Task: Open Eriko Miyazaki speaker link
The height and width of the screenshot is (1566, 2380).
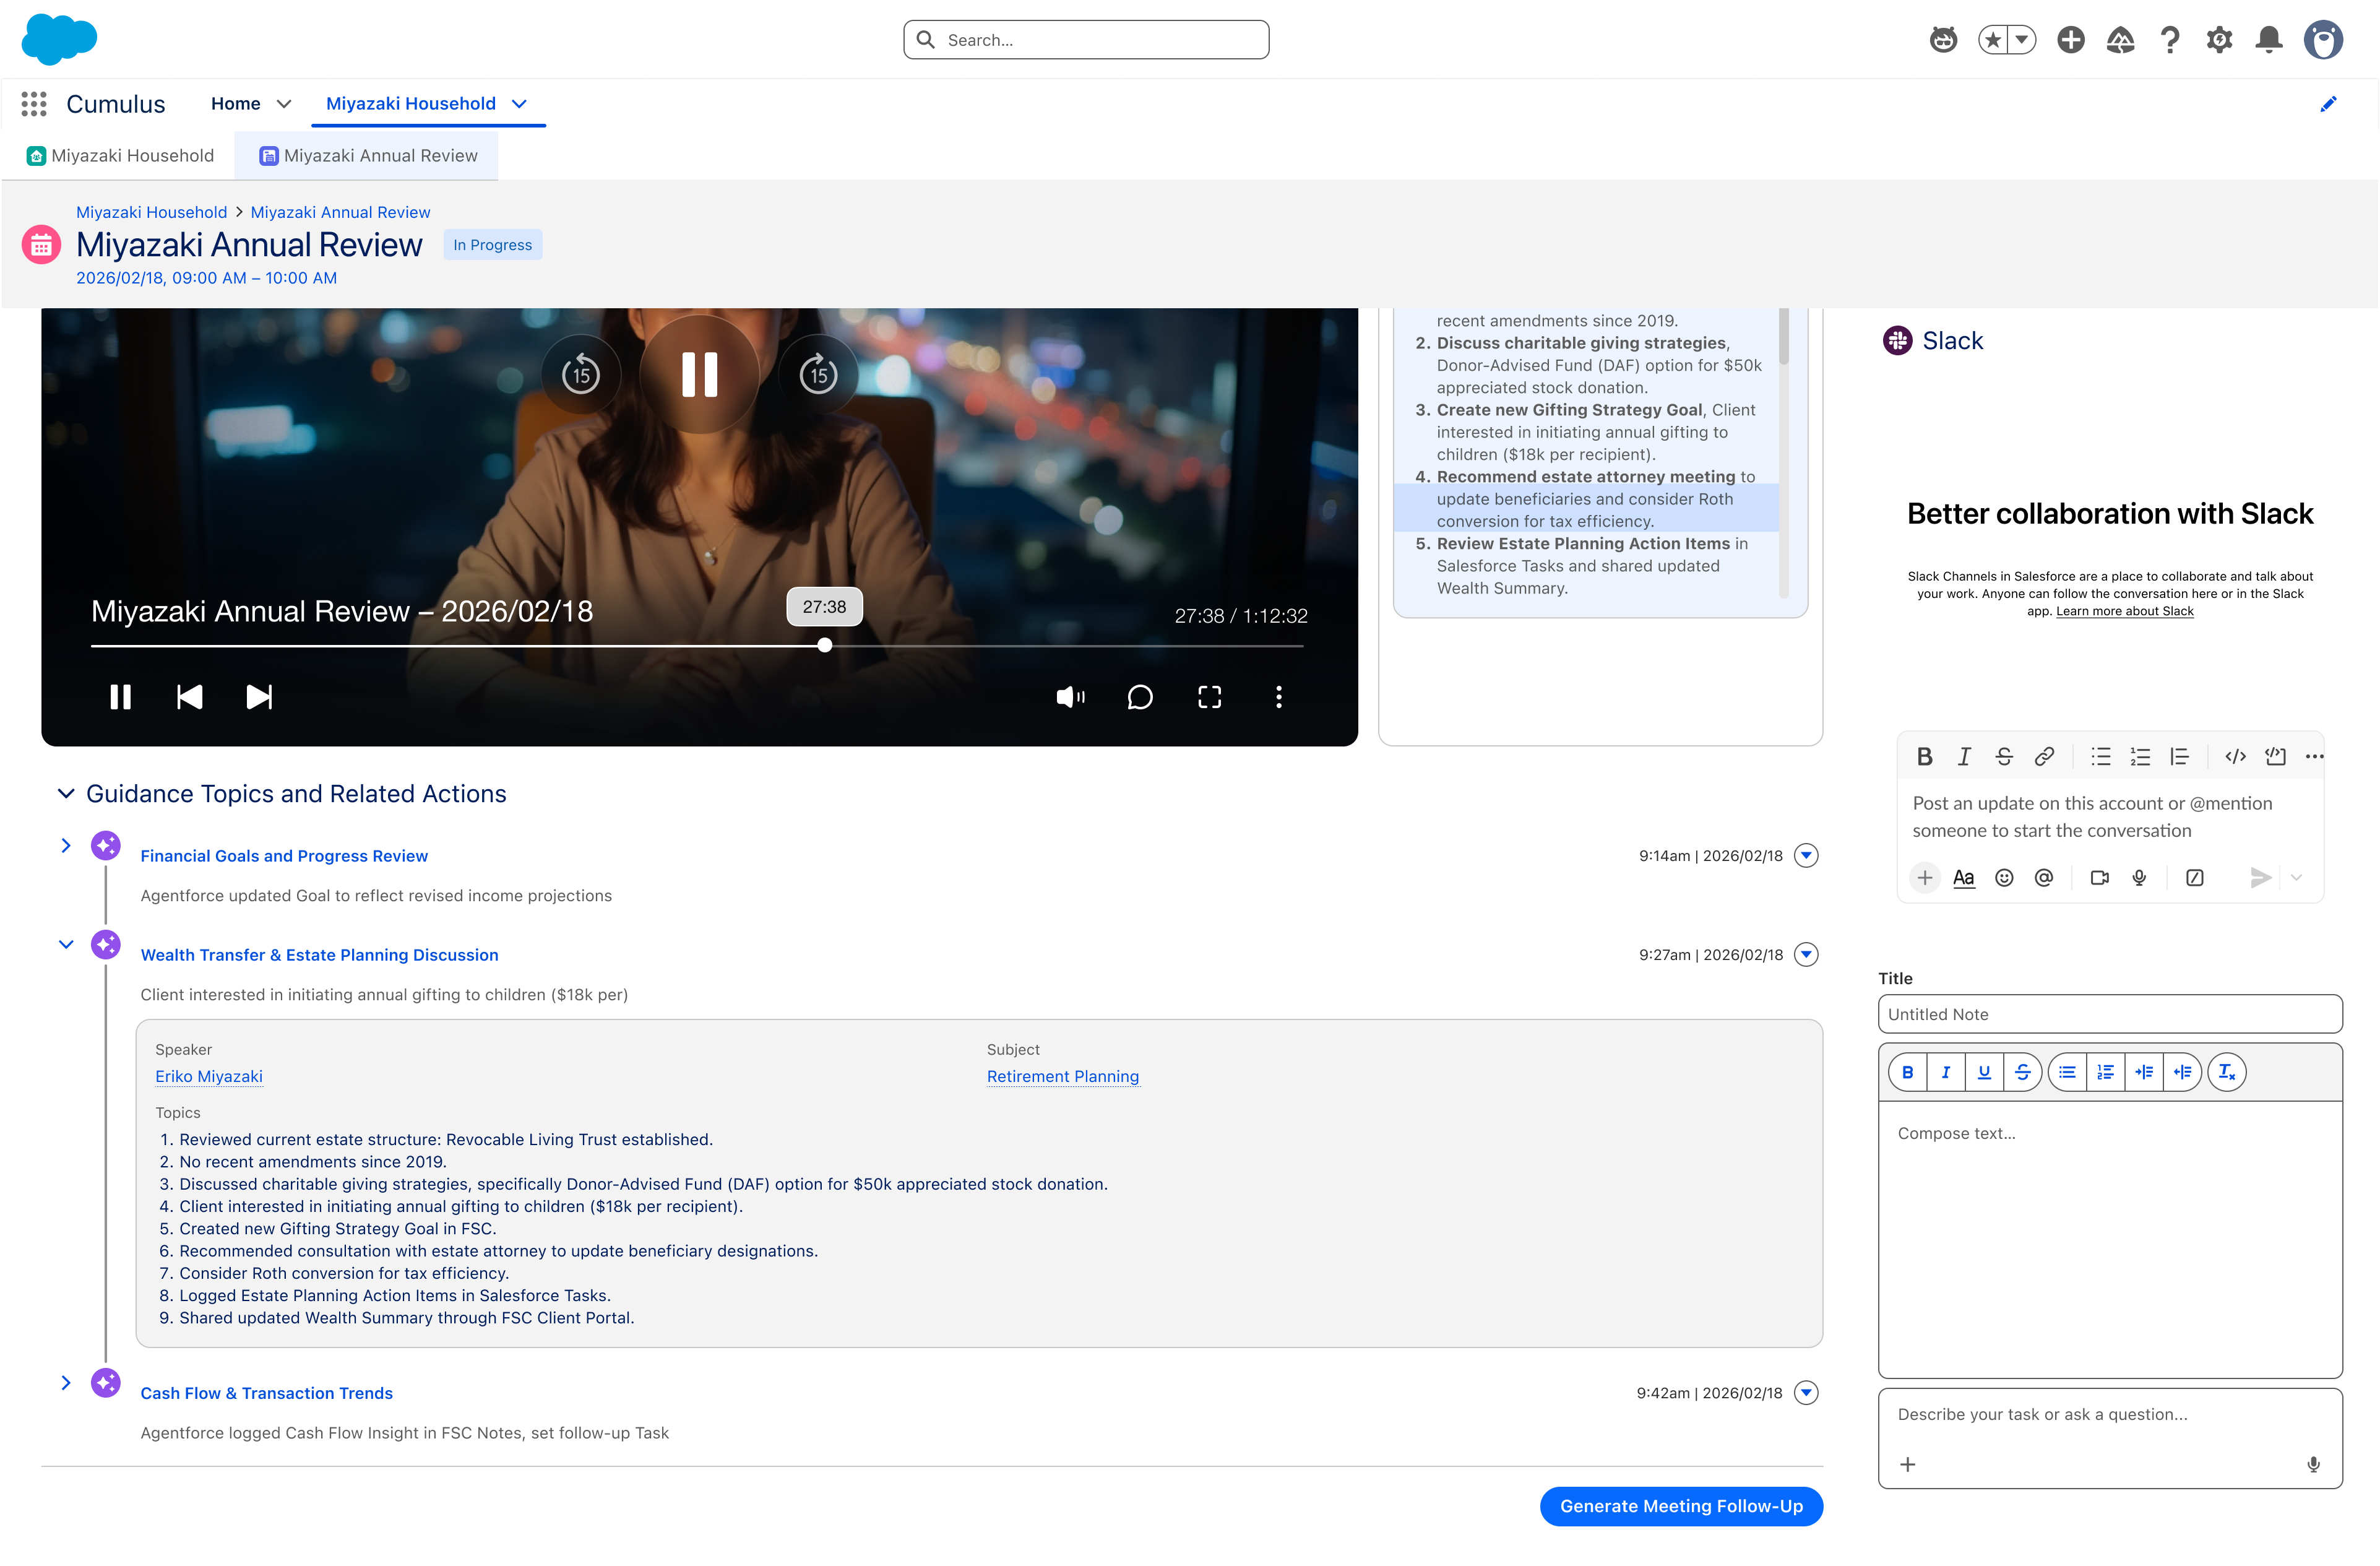Action: pos(209,1076)
